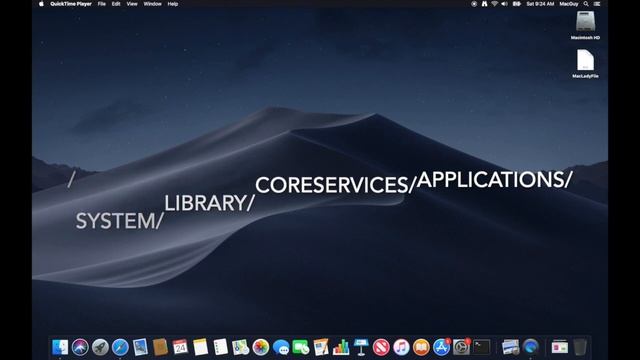This screenshot has height=360, width=640.
Task: Open MacGuy user menu
Action: pos(569,4)
